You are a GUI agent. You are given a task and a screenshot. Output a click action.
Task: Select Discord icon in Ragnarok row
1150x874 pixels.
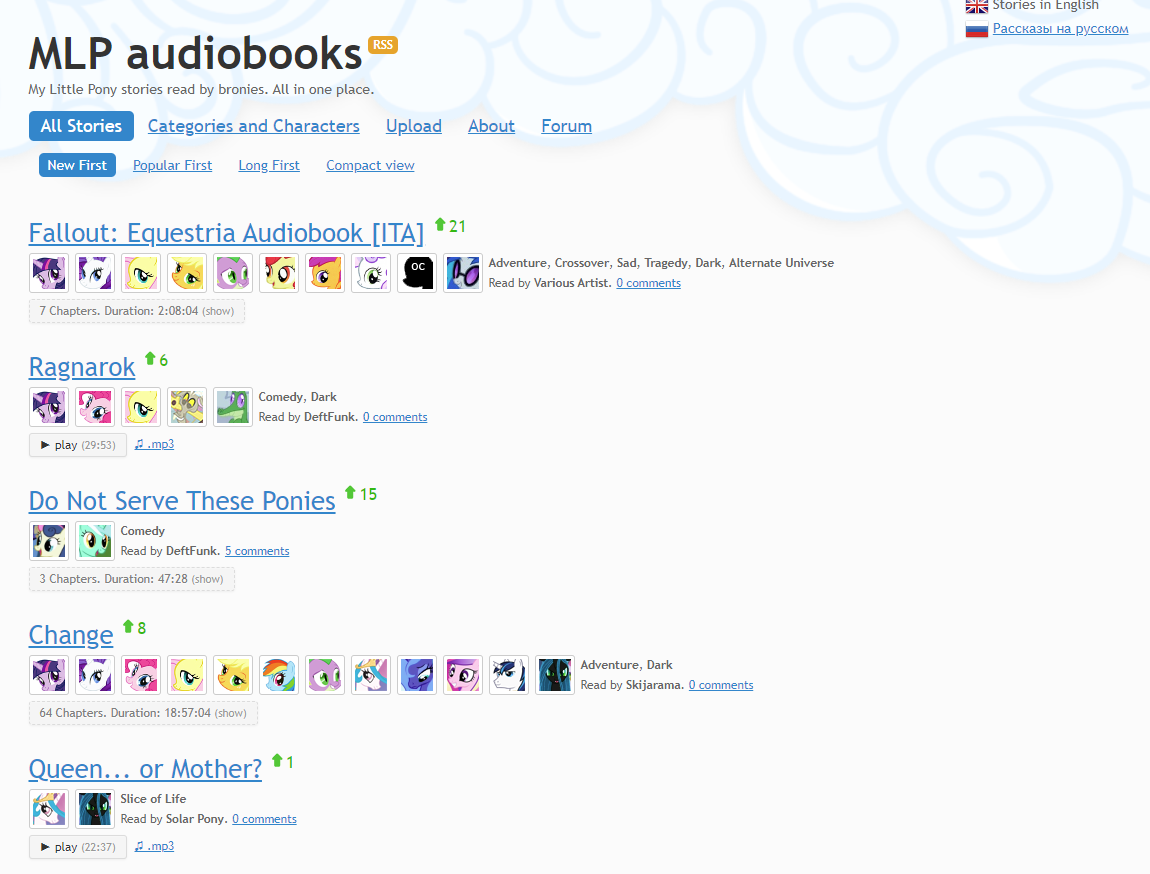[x=187, y=407]
